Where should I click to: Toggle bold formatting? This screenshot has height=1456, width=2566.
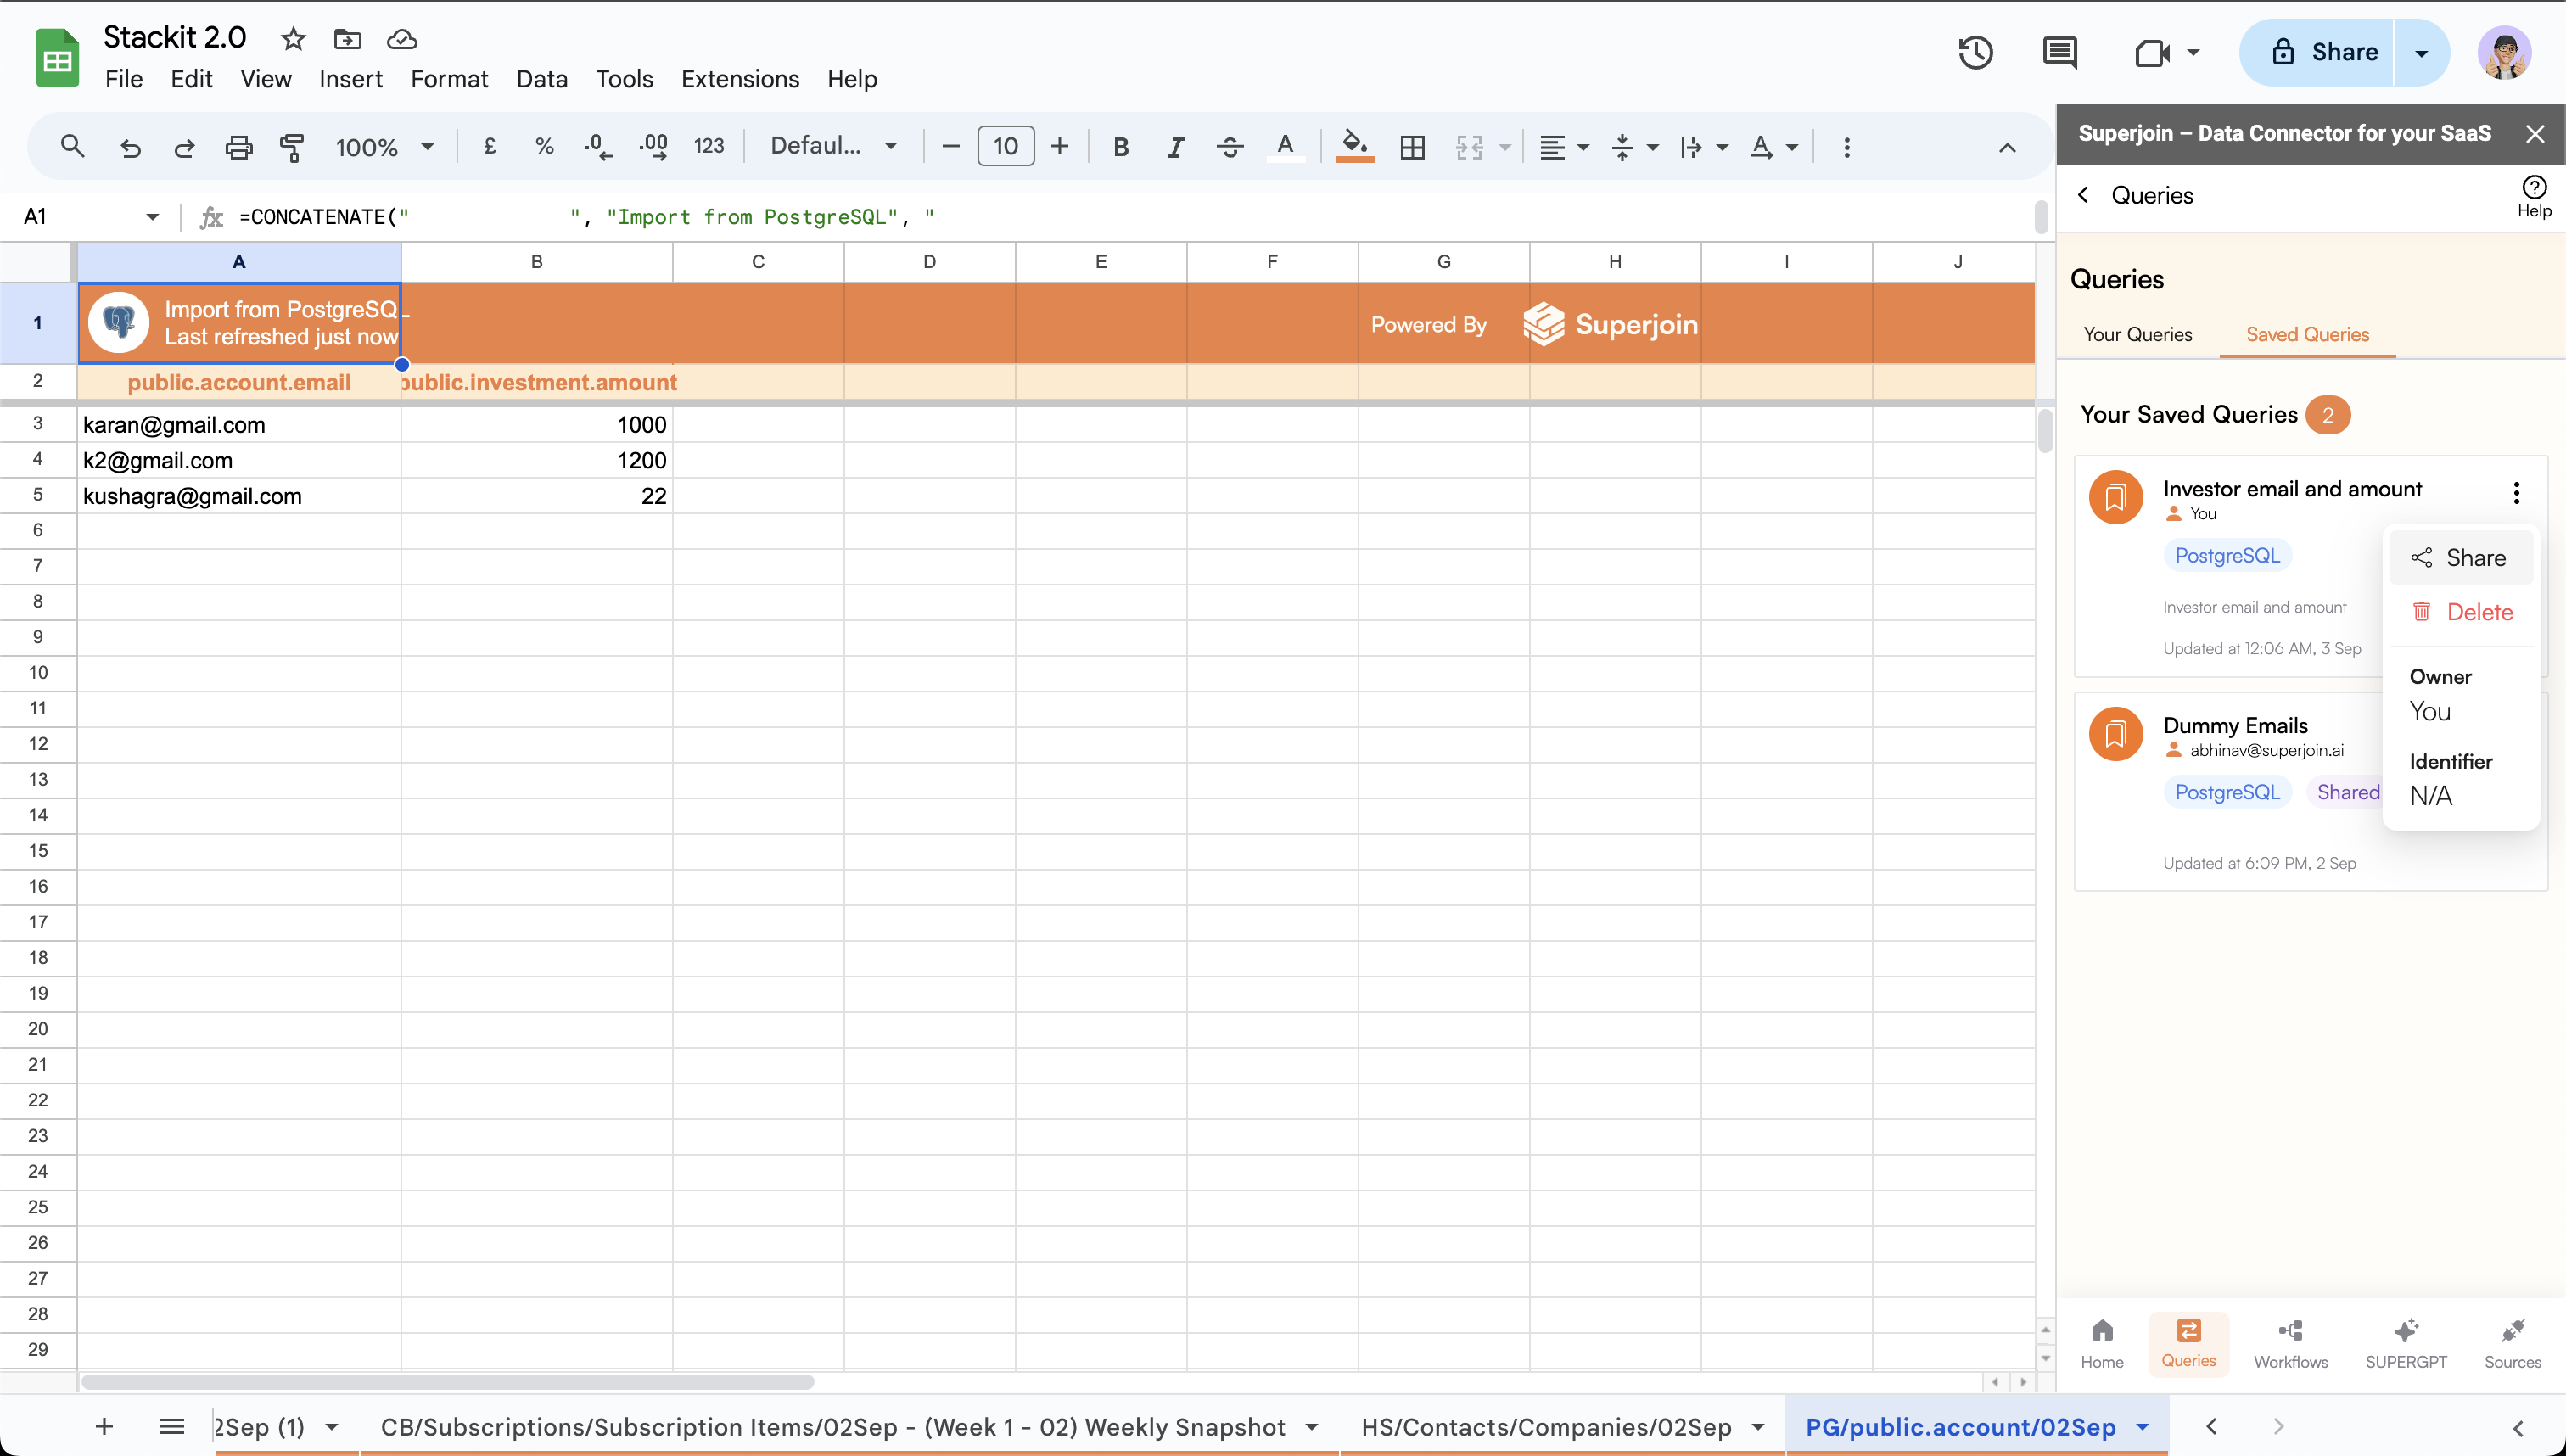1121,147
